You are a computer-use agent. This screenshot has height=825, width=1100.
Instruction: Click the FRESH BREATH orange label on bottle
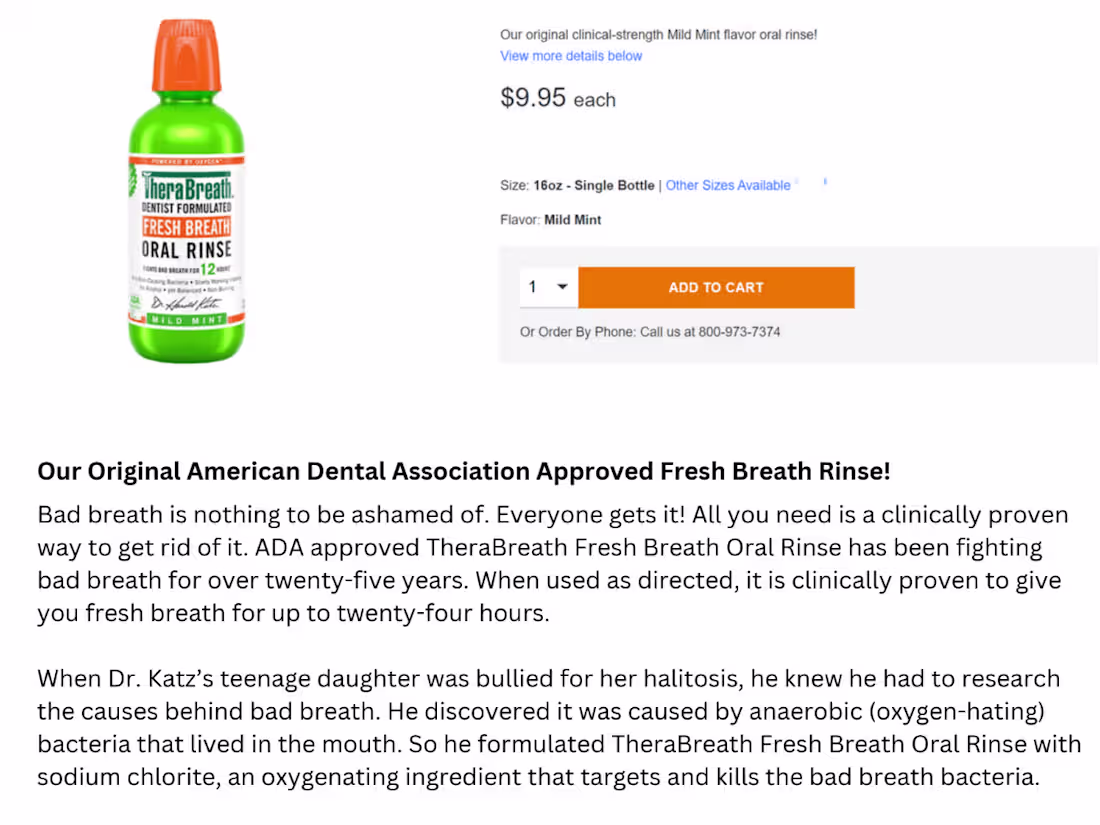[x=187, y=225]
